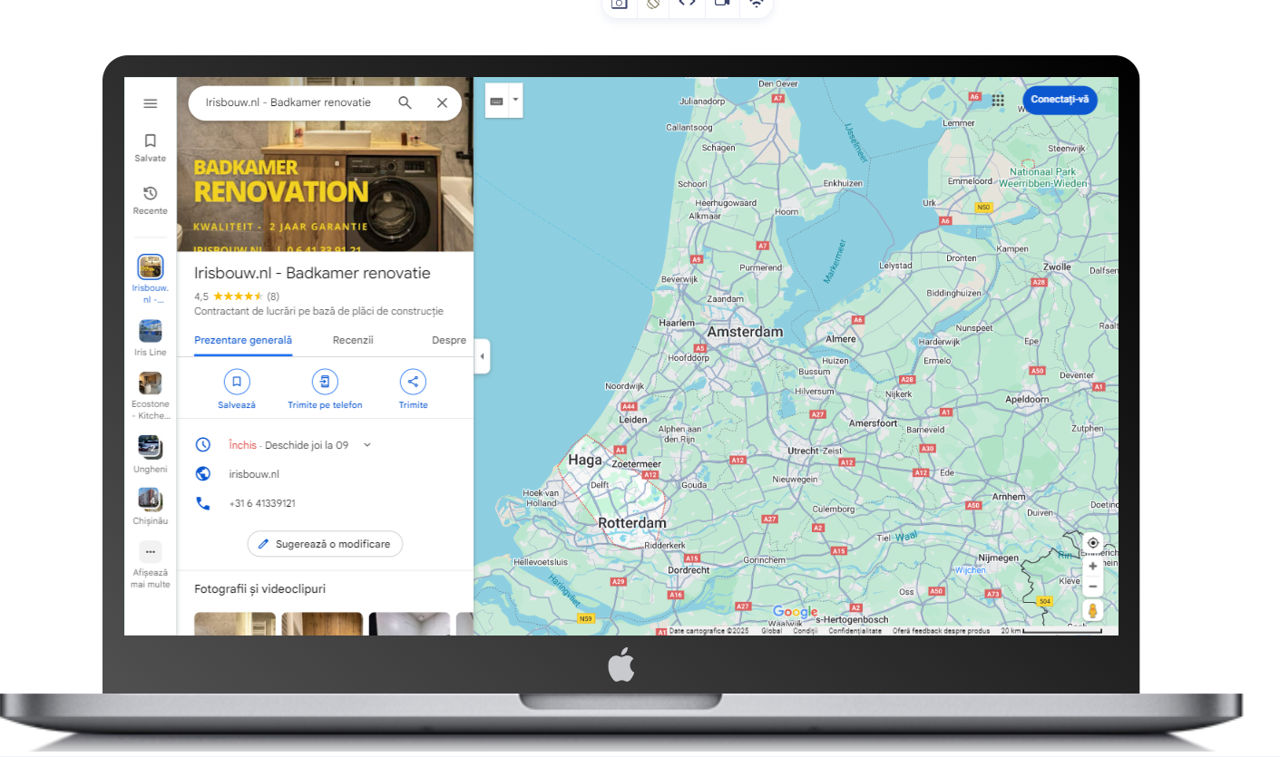
Task: Click the Rotterdam label on the map
Action: 632,523
